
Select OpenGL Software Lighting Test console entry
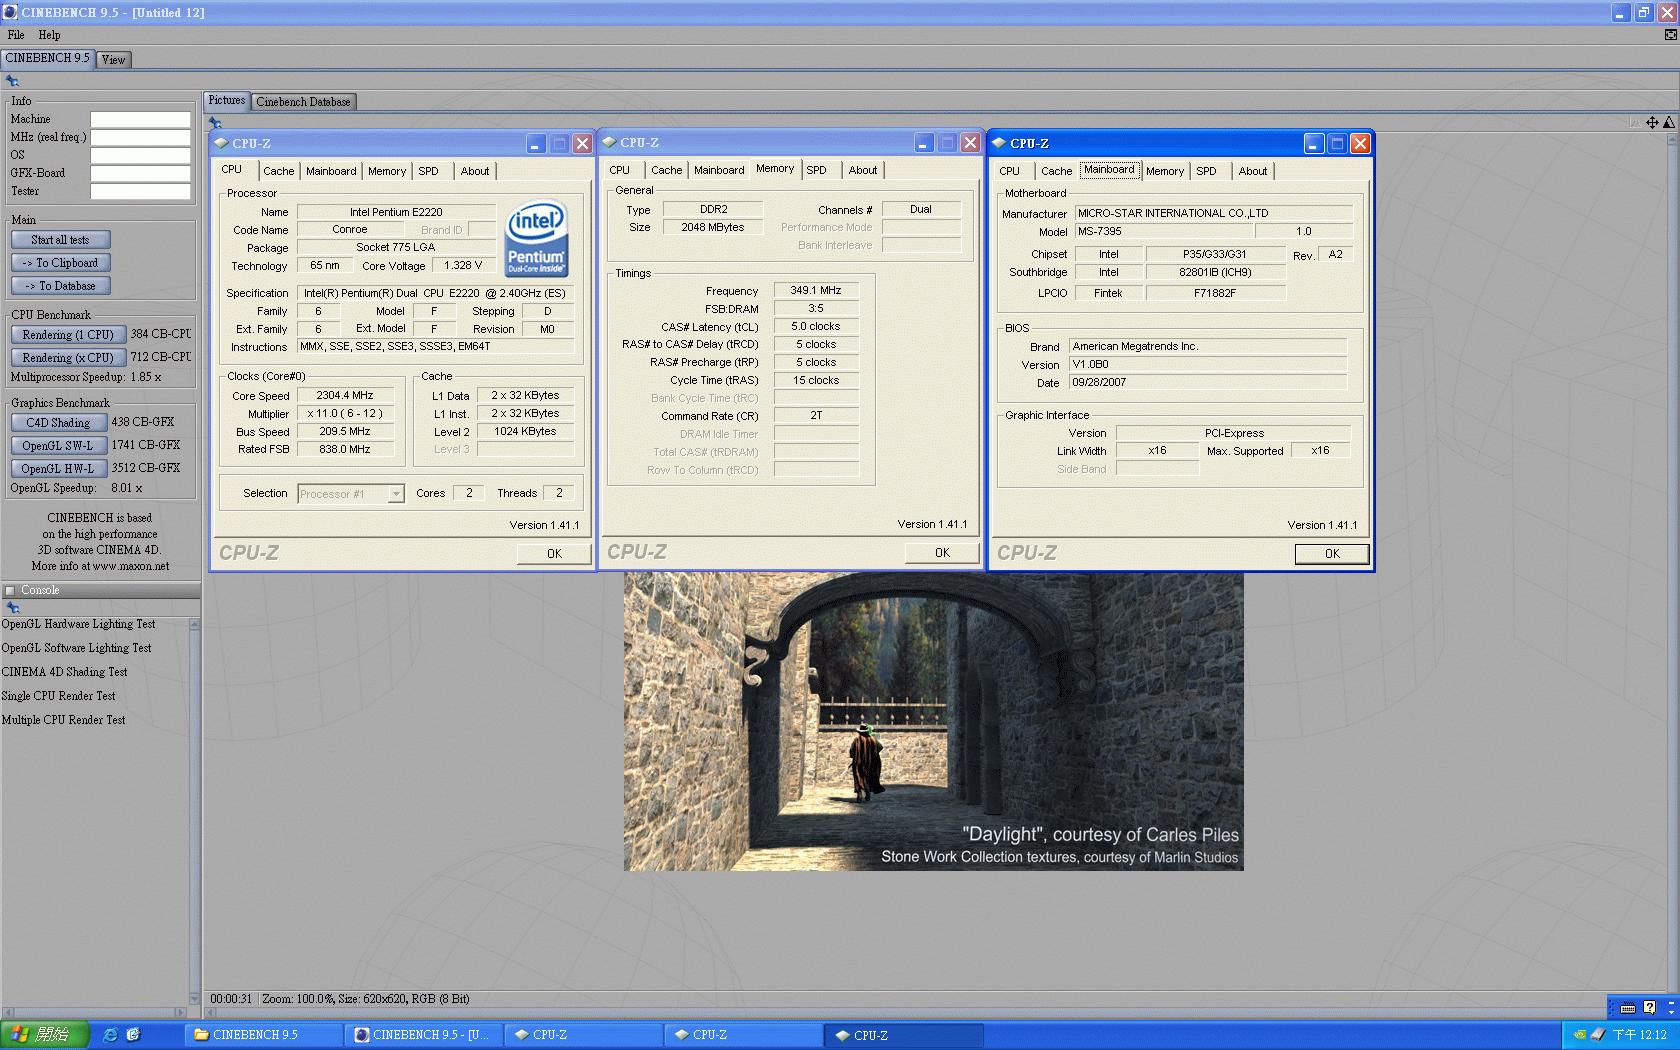click(77, 648)
